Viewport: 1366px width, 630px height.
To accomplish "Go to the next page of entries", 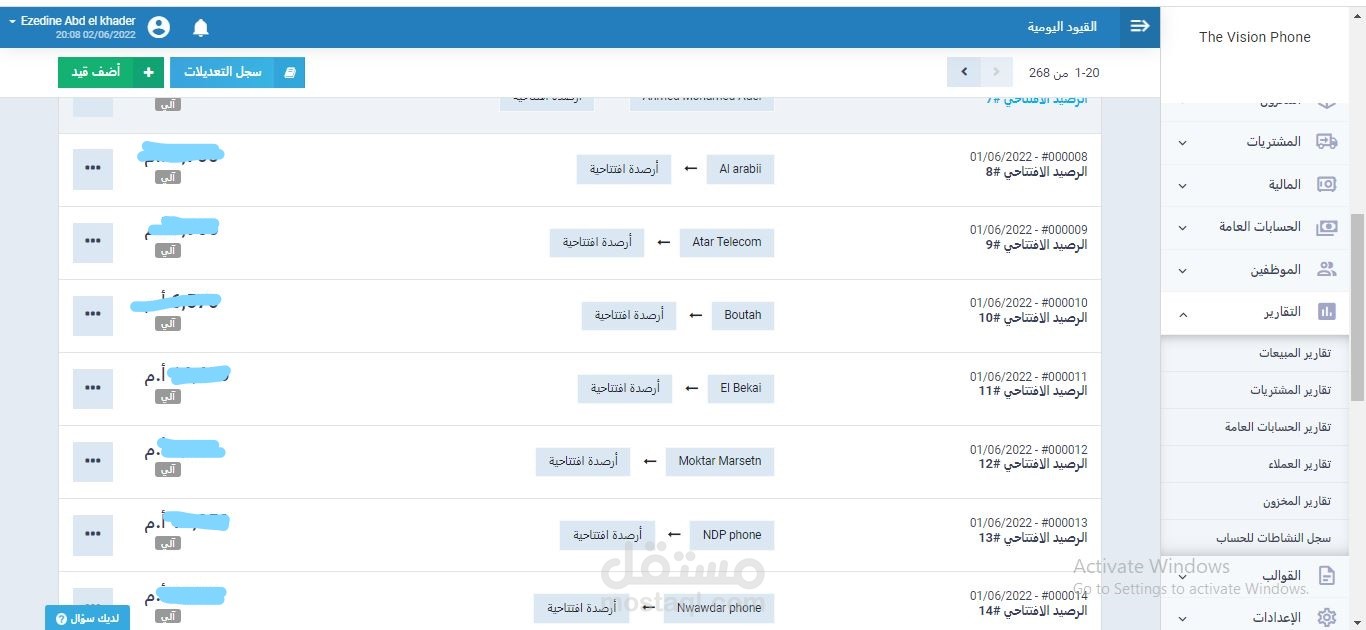I will point(964,72).
